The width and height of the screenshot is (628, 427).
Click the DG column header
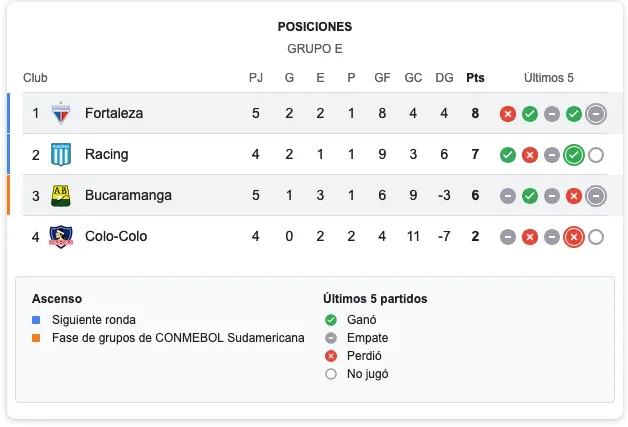point(445,78)
